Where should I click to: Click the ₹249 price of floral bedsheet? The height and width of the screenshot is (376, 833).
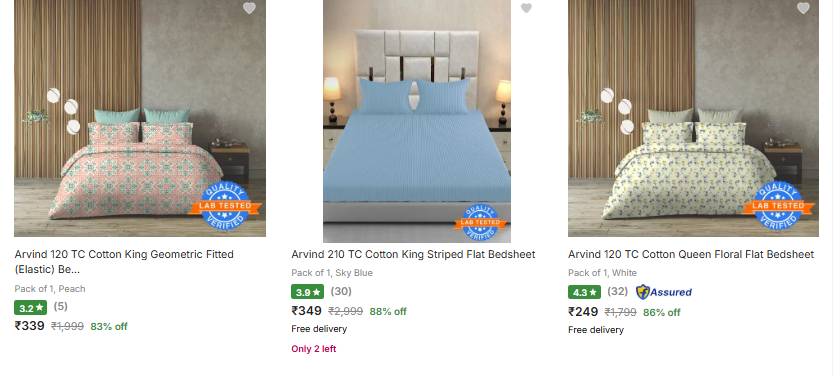[583, 312]
